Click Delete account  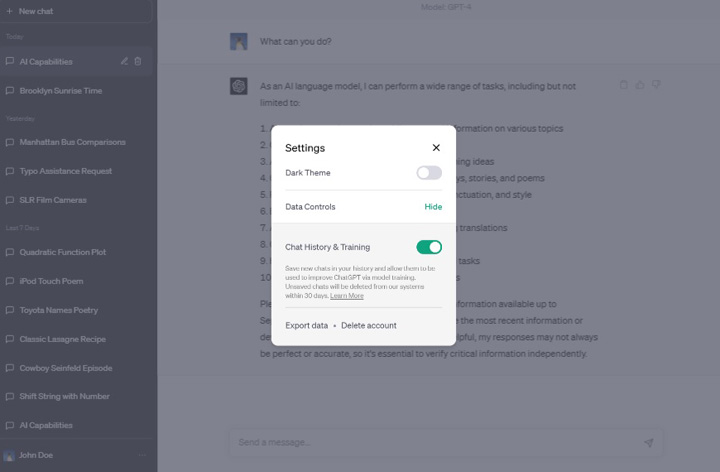pyautogui.click(x=368, y=326)
